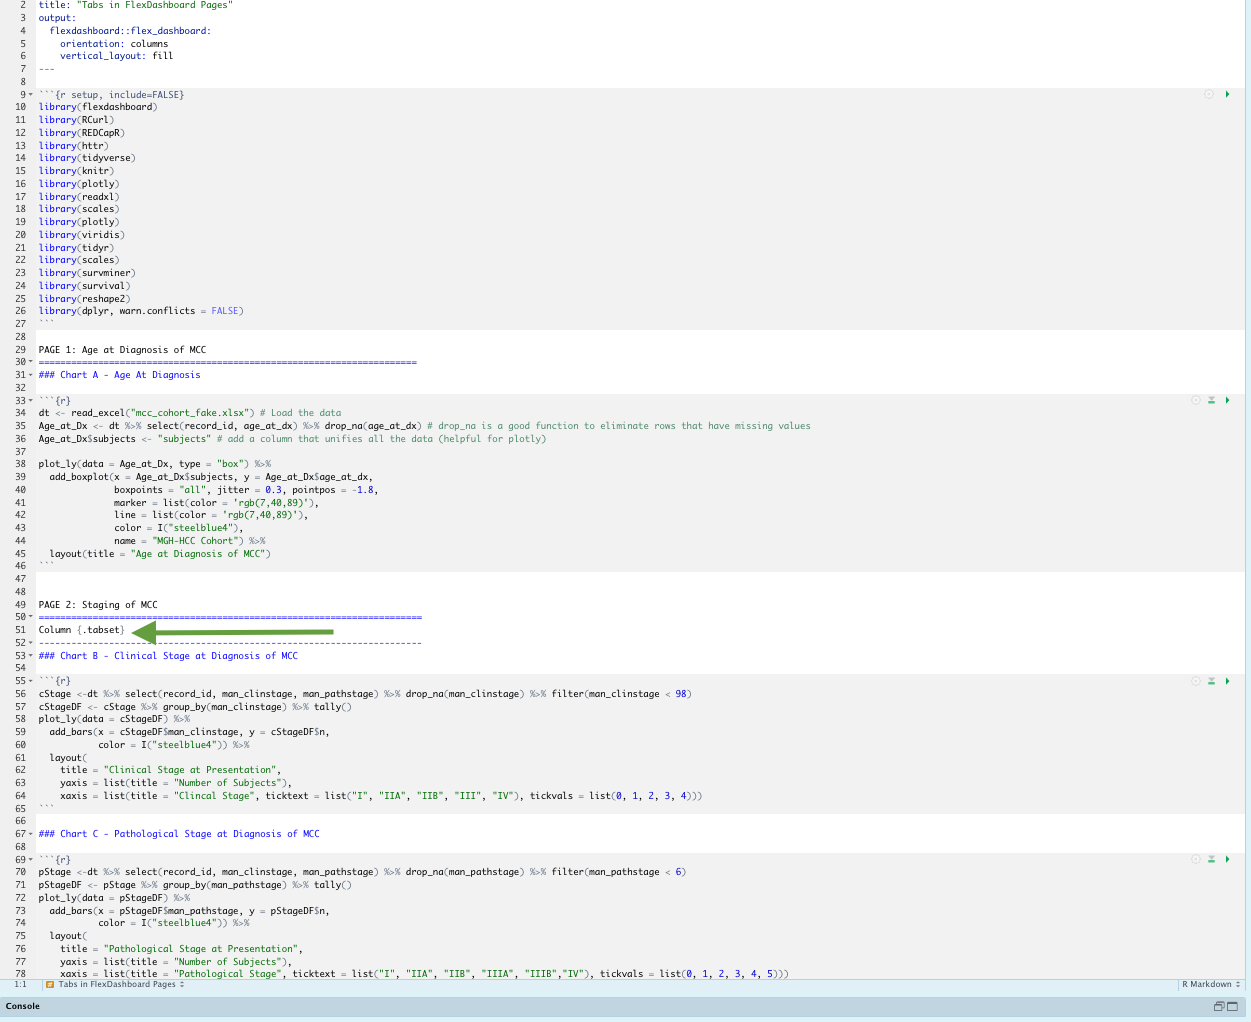Run all chunks above the line 69 chunk
This screenshot has width=1251, height=1022.
pos(1211,859)
